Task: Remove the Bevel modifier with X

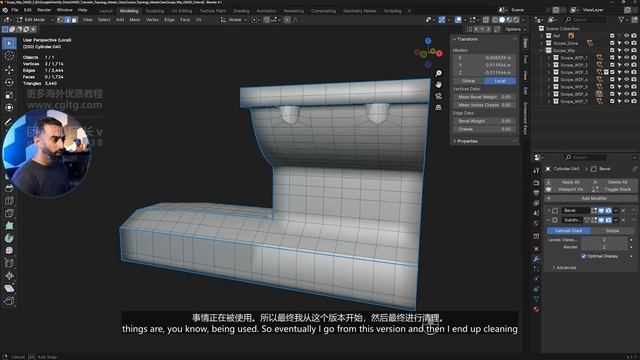Action: click(623, 211)
